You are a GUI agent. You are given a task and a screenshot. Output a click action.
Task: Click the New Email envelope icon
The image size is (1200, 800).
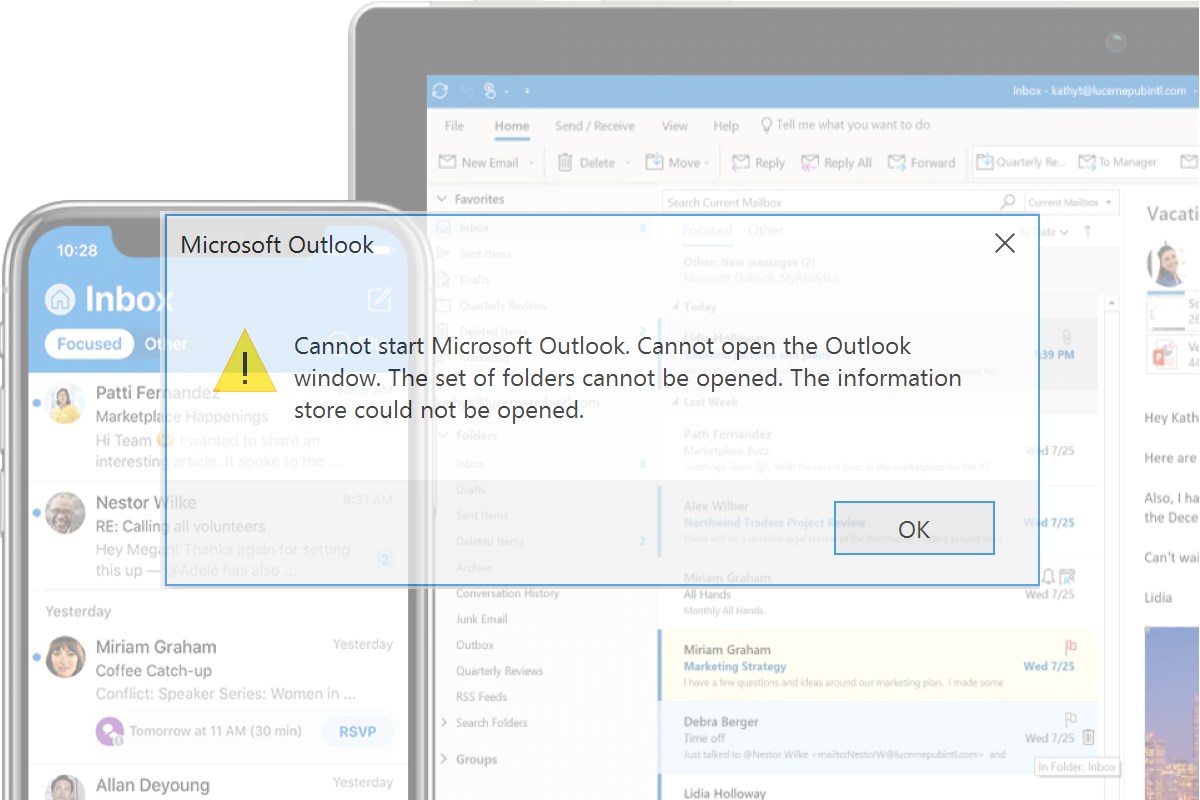(x=447, y=162)
